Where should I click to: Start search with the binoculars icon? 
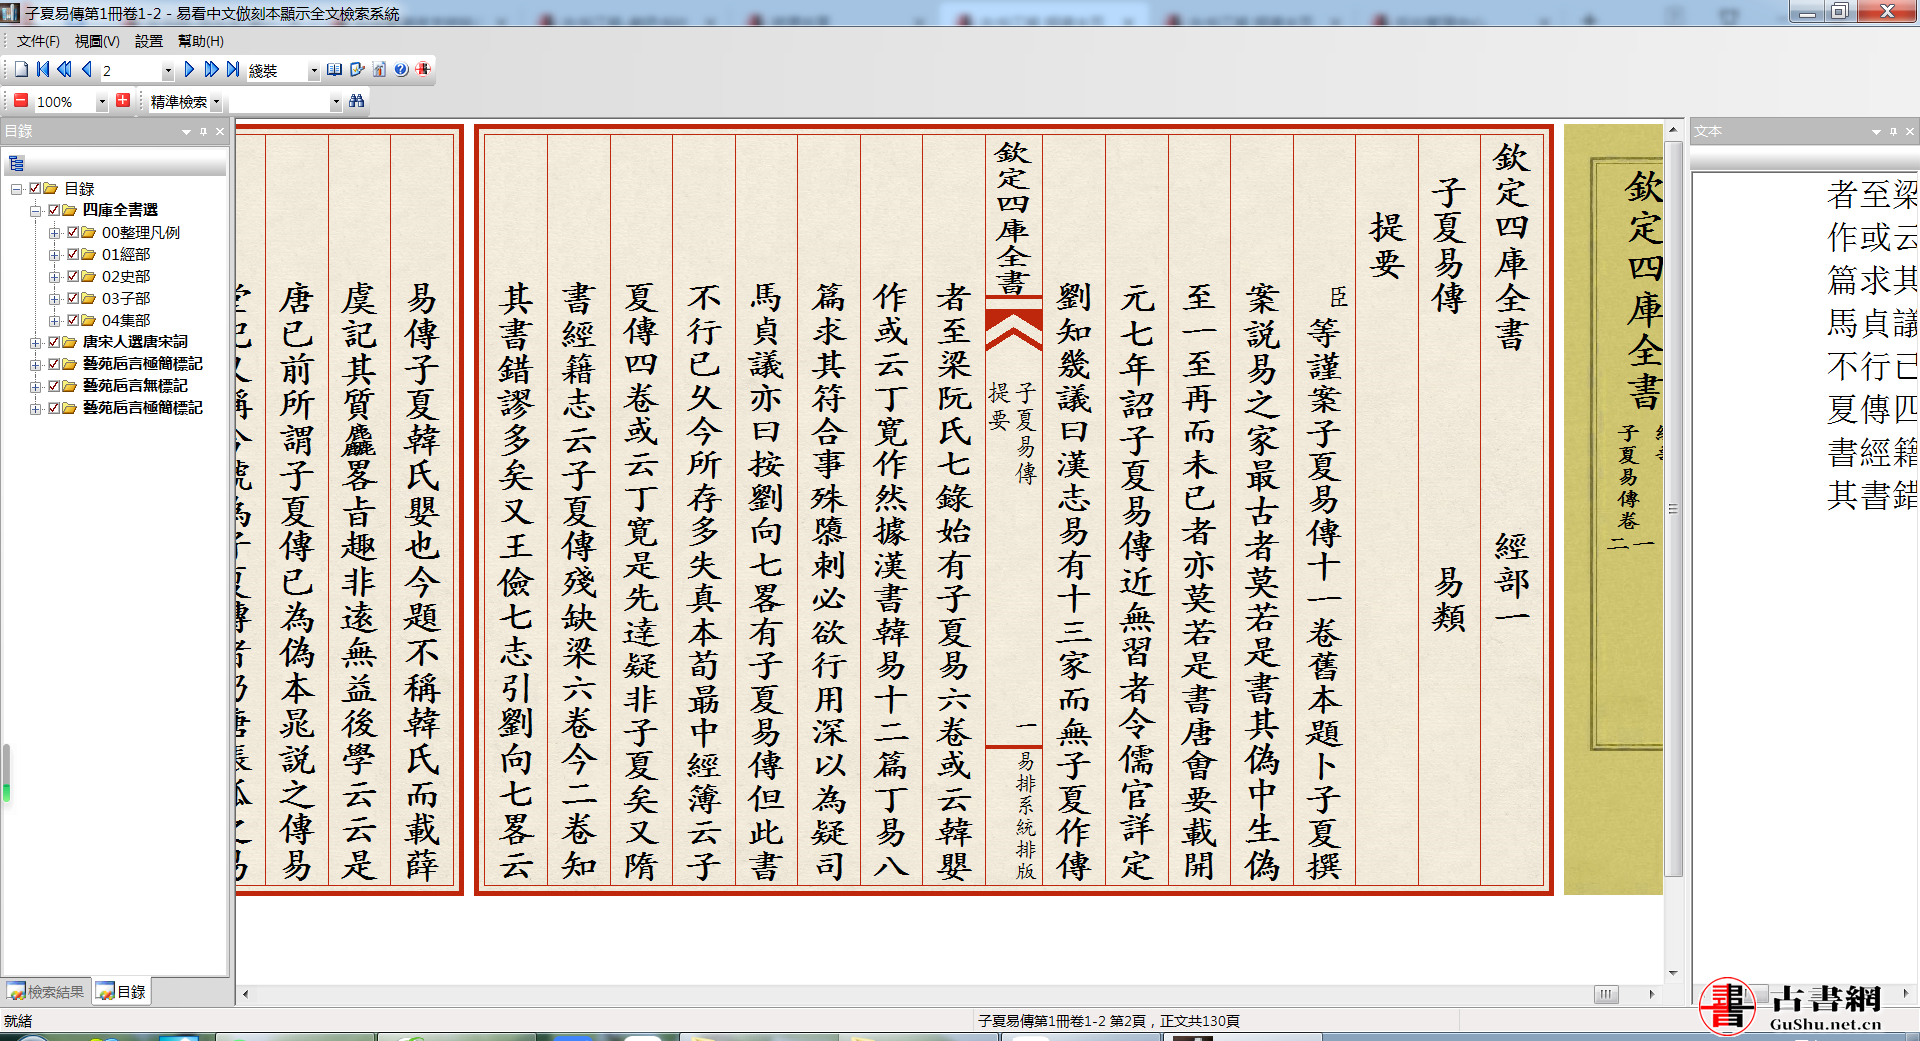click(357, 101)
